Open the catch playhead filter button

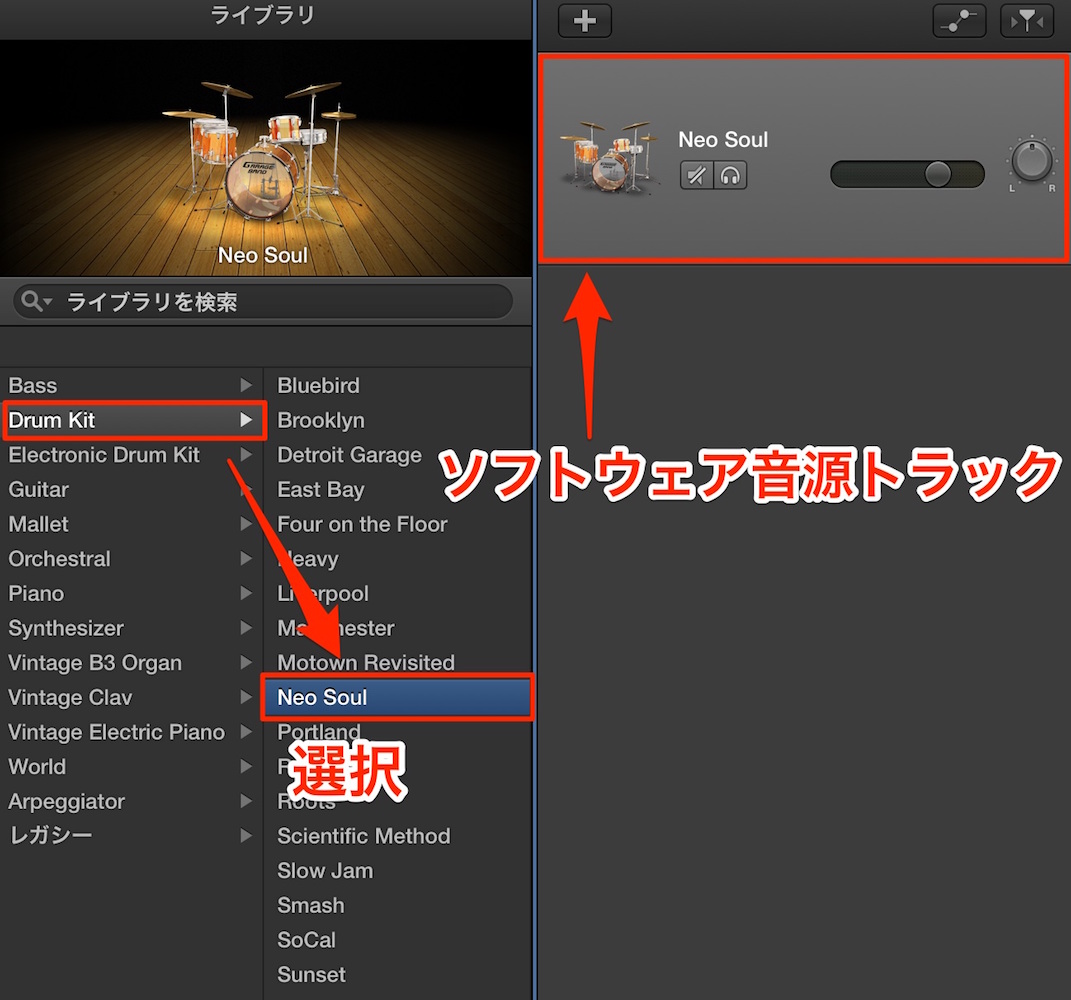click(1027, 20)
